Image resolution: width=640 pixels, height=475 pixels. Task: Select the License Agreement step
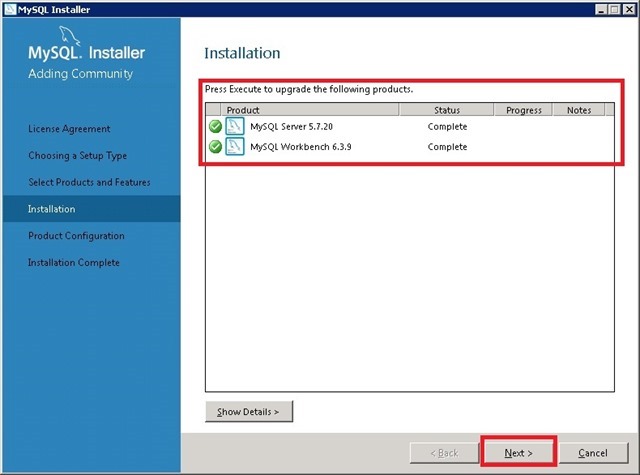(x=69, y=129)
